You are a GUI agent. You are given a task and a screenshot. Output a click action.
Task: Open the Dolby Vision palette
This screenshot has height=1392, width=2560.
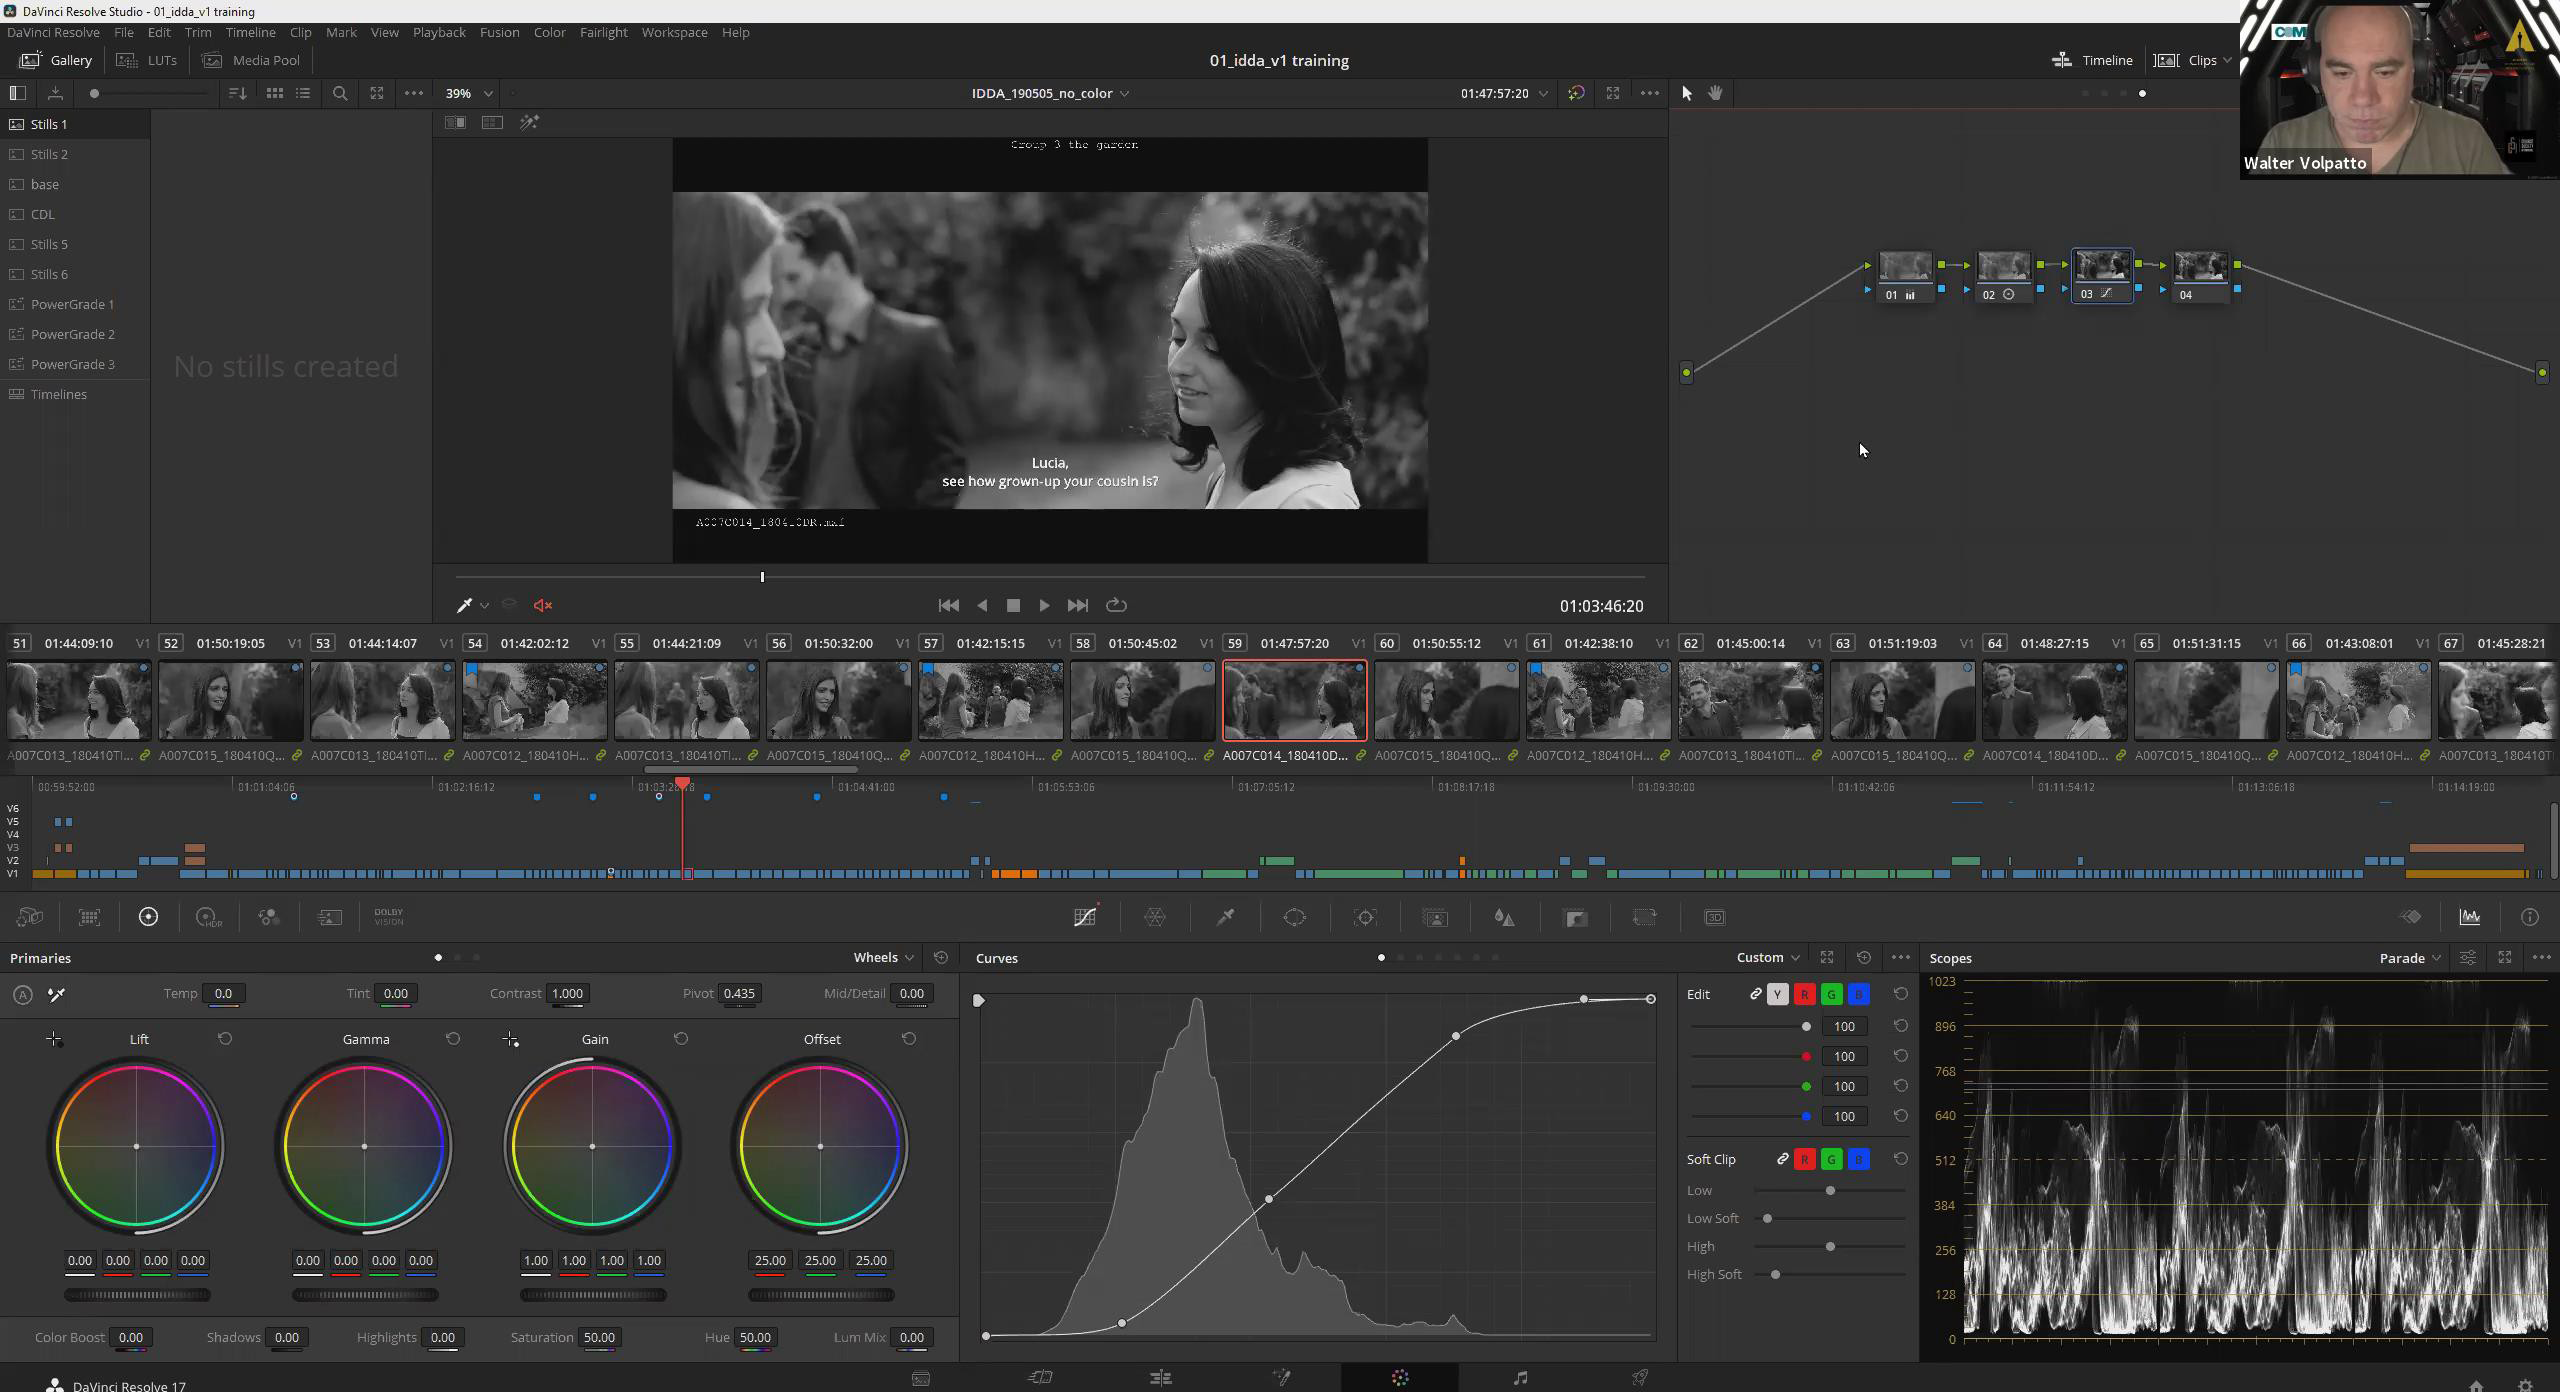coord(389,917)
